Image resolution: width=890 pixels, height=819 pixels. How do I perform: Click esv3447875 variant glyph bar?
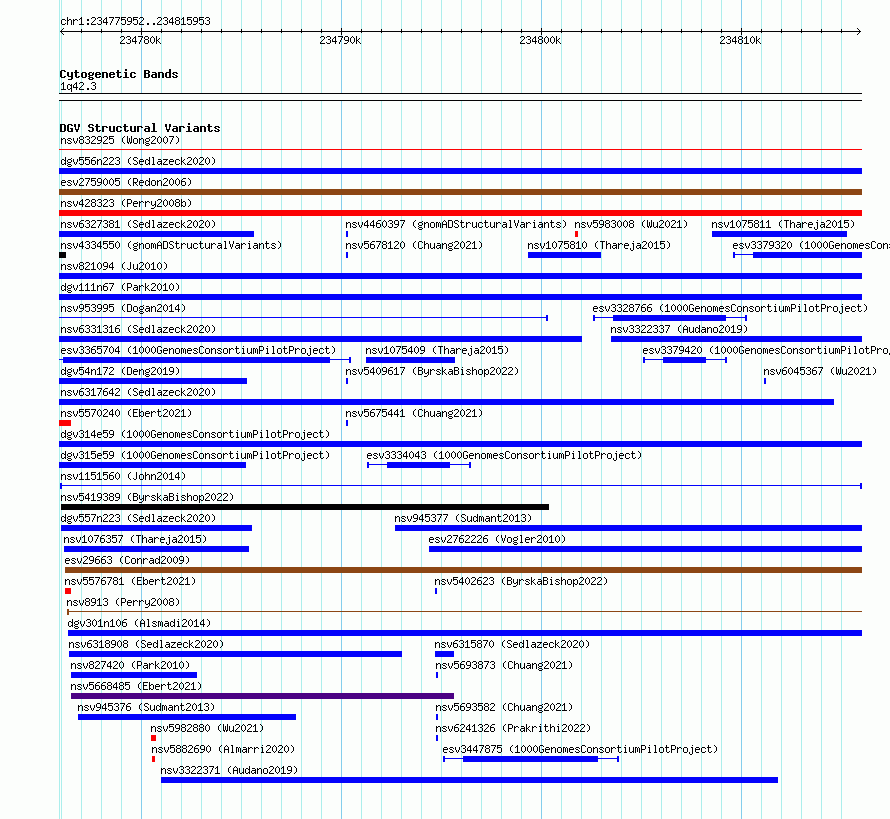coord(531,759)
